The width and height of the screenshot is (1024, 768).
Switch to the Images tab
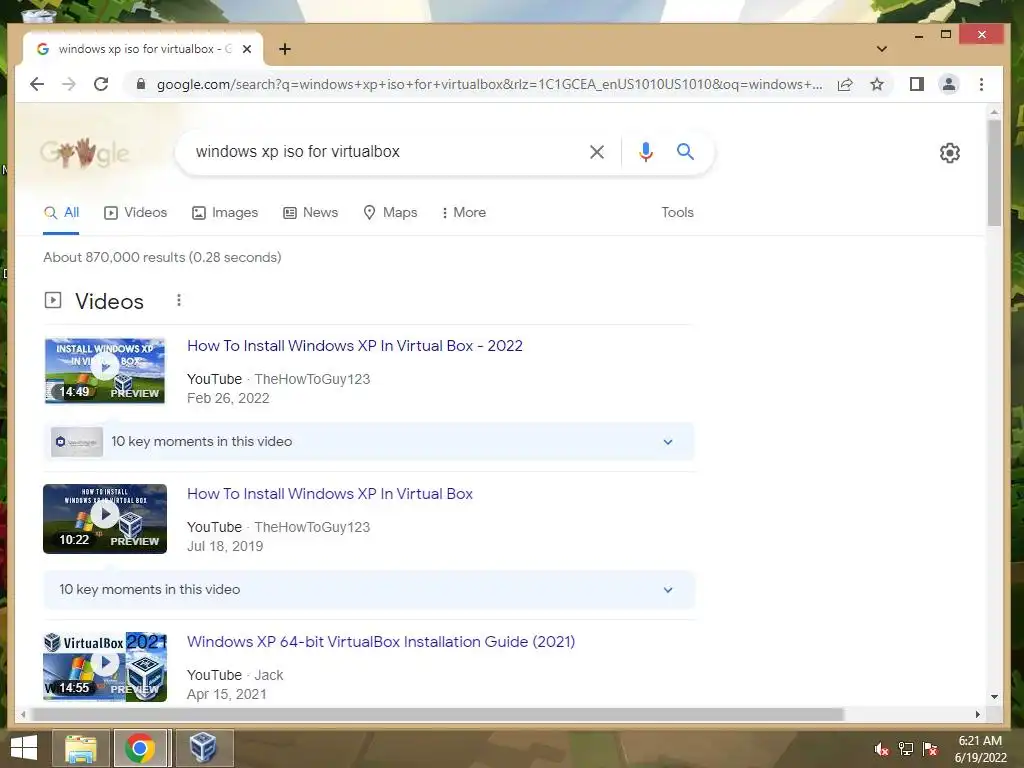[x=225, y=213]
